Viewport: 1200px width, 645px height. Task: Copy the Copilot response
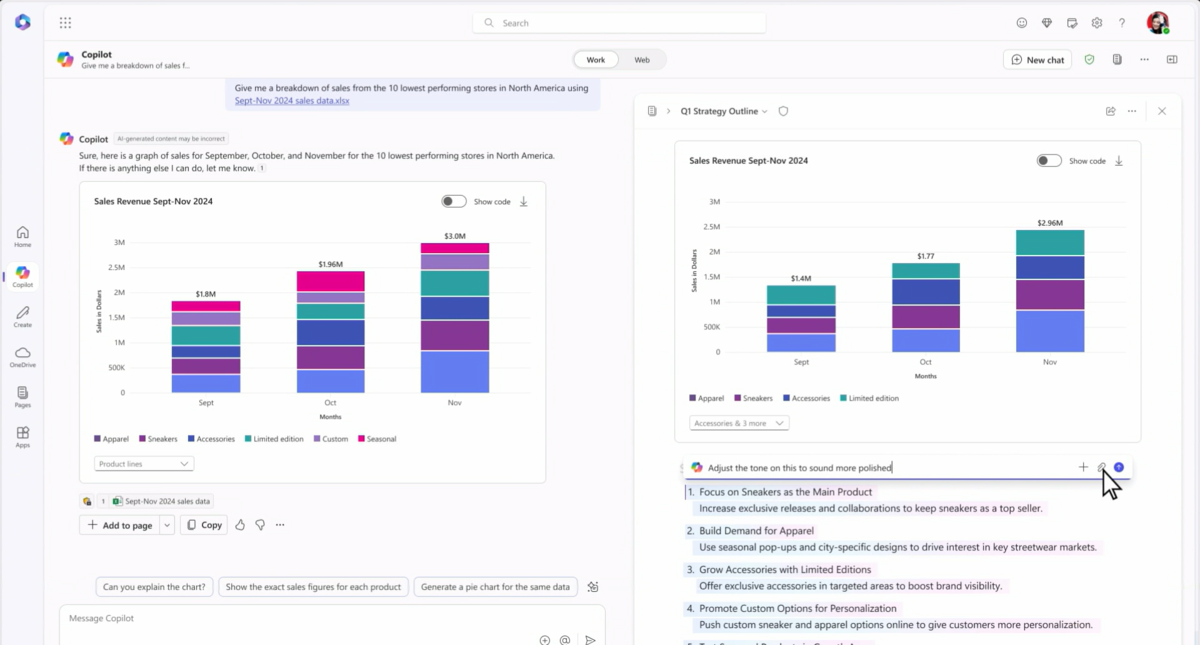203,525
